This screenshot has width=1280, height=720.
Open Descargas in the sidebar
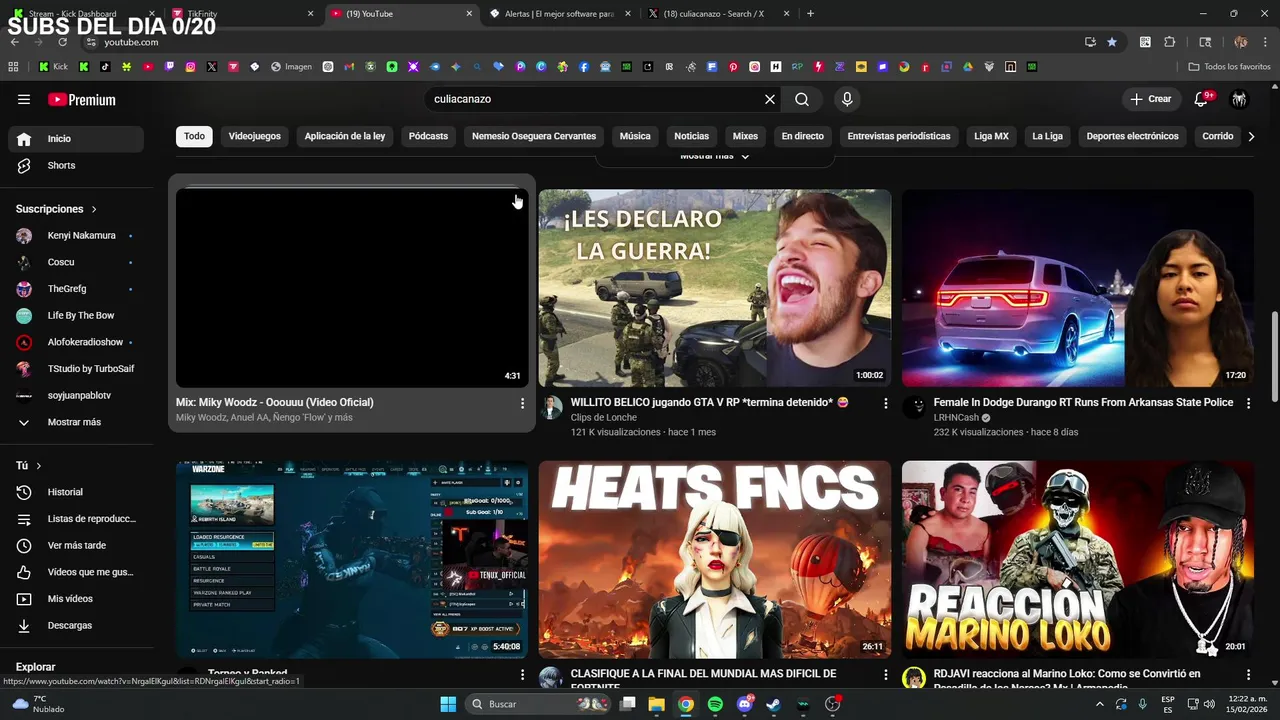[x=76, y=625]
